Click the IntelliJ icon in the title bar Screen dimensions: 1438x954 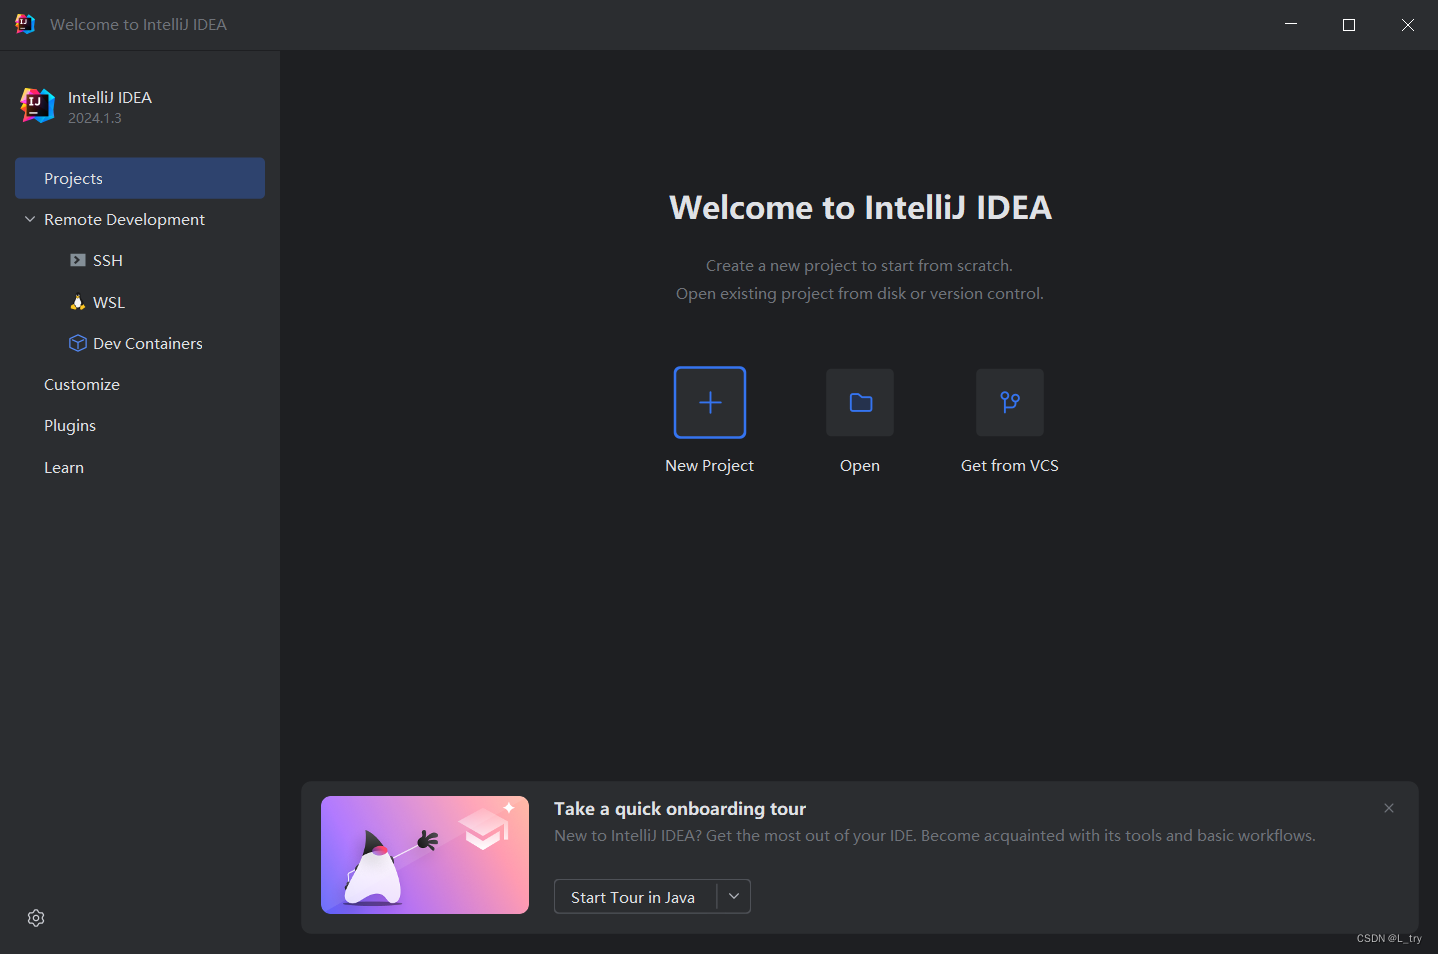(25, 24)
